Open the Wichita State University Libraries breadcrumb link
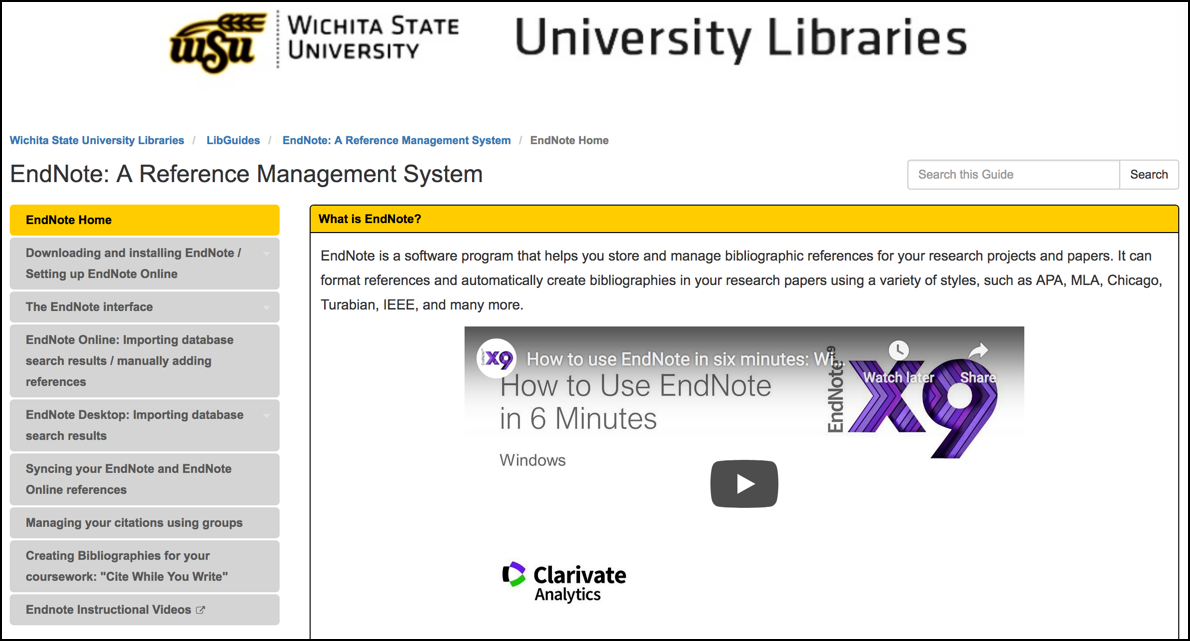This screenshot has height=641, width=1190. point(96,140)
